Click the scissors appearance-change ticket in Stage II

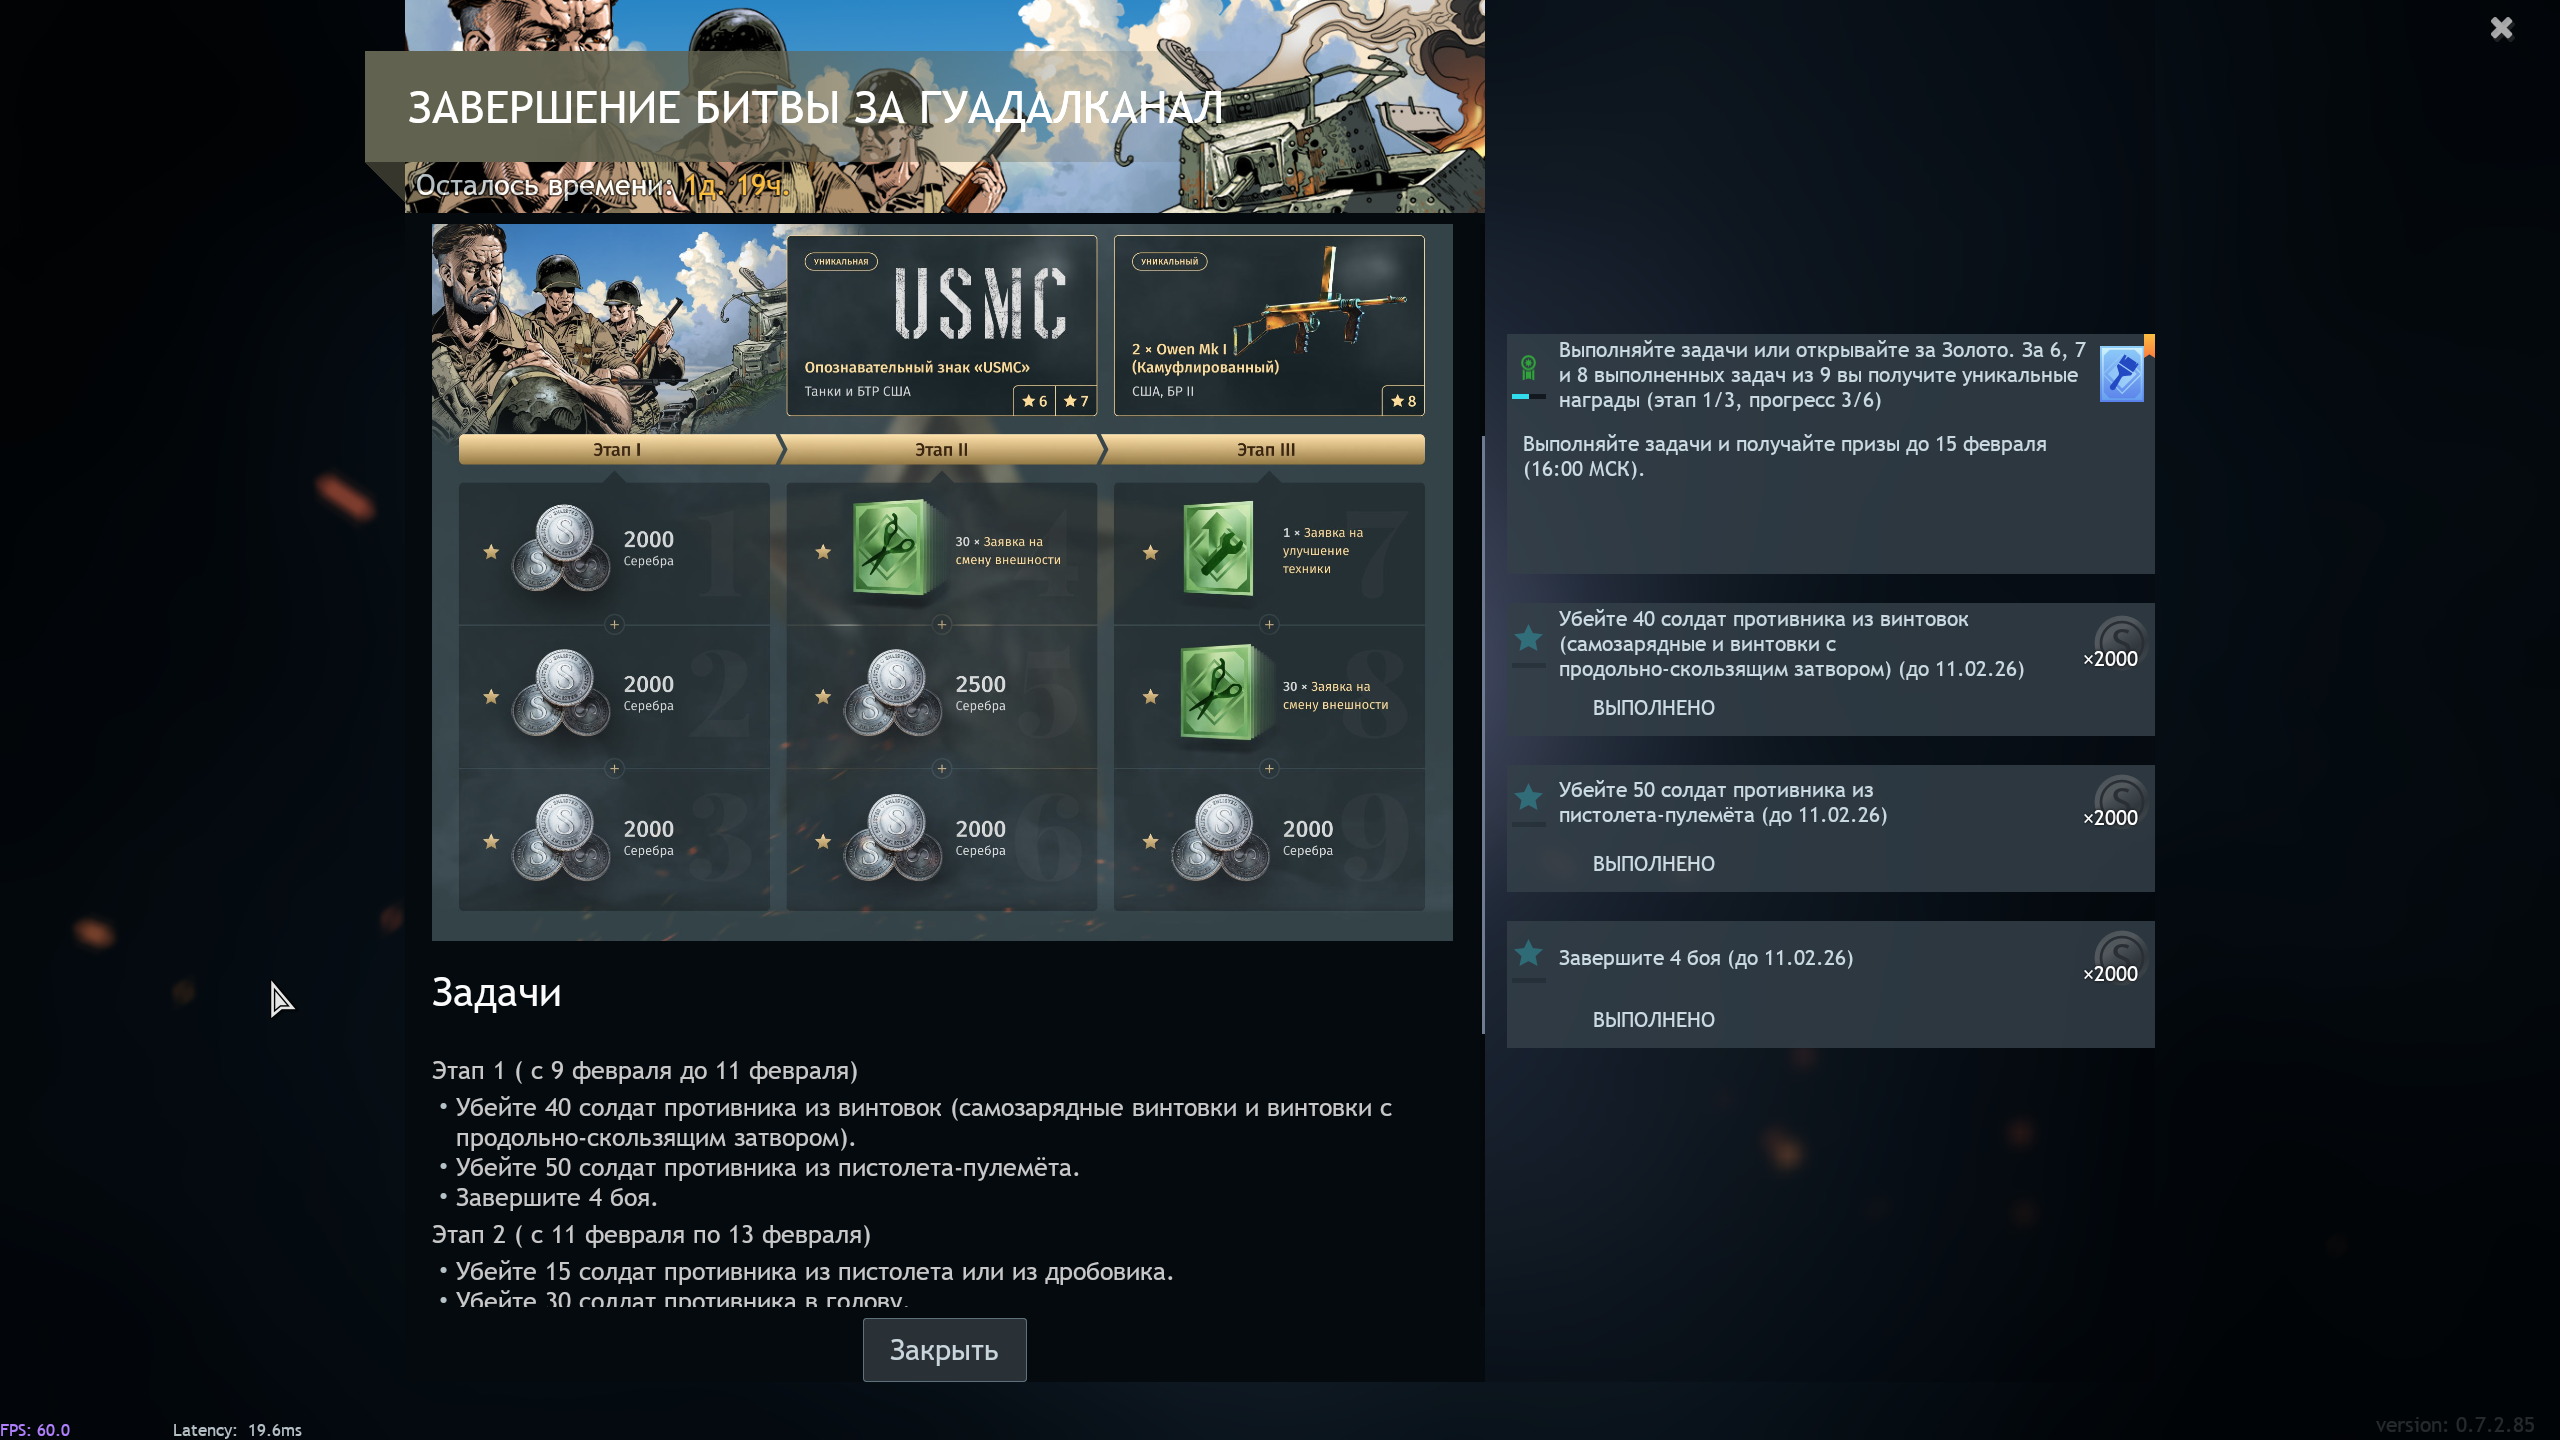click(x=889, y=548)
